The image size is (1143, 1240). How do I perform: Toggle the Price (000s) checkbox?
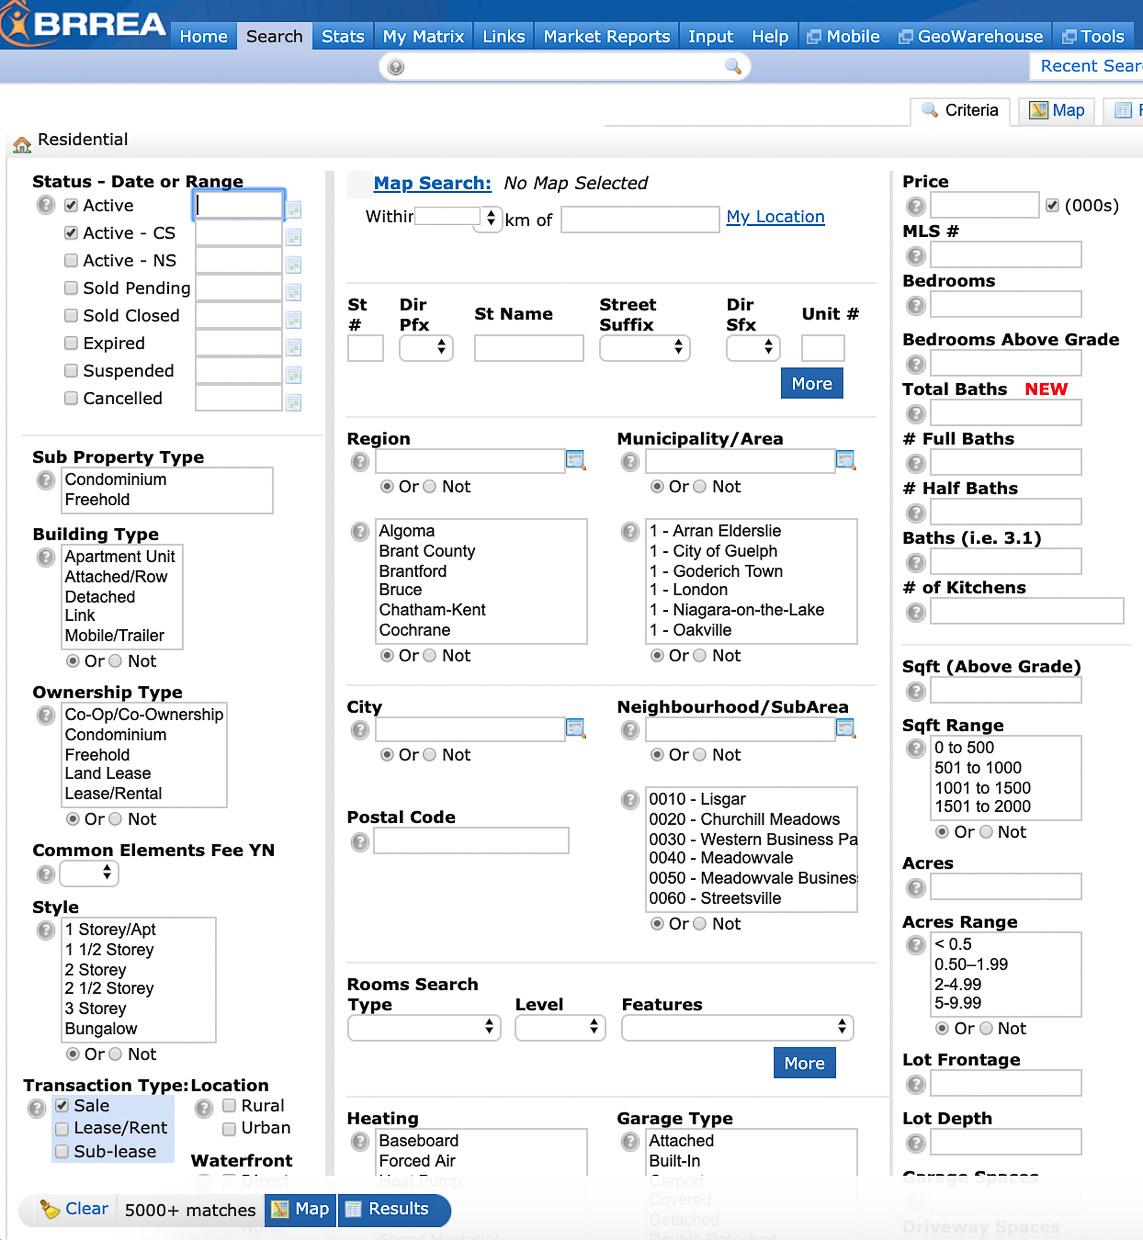1052,206
